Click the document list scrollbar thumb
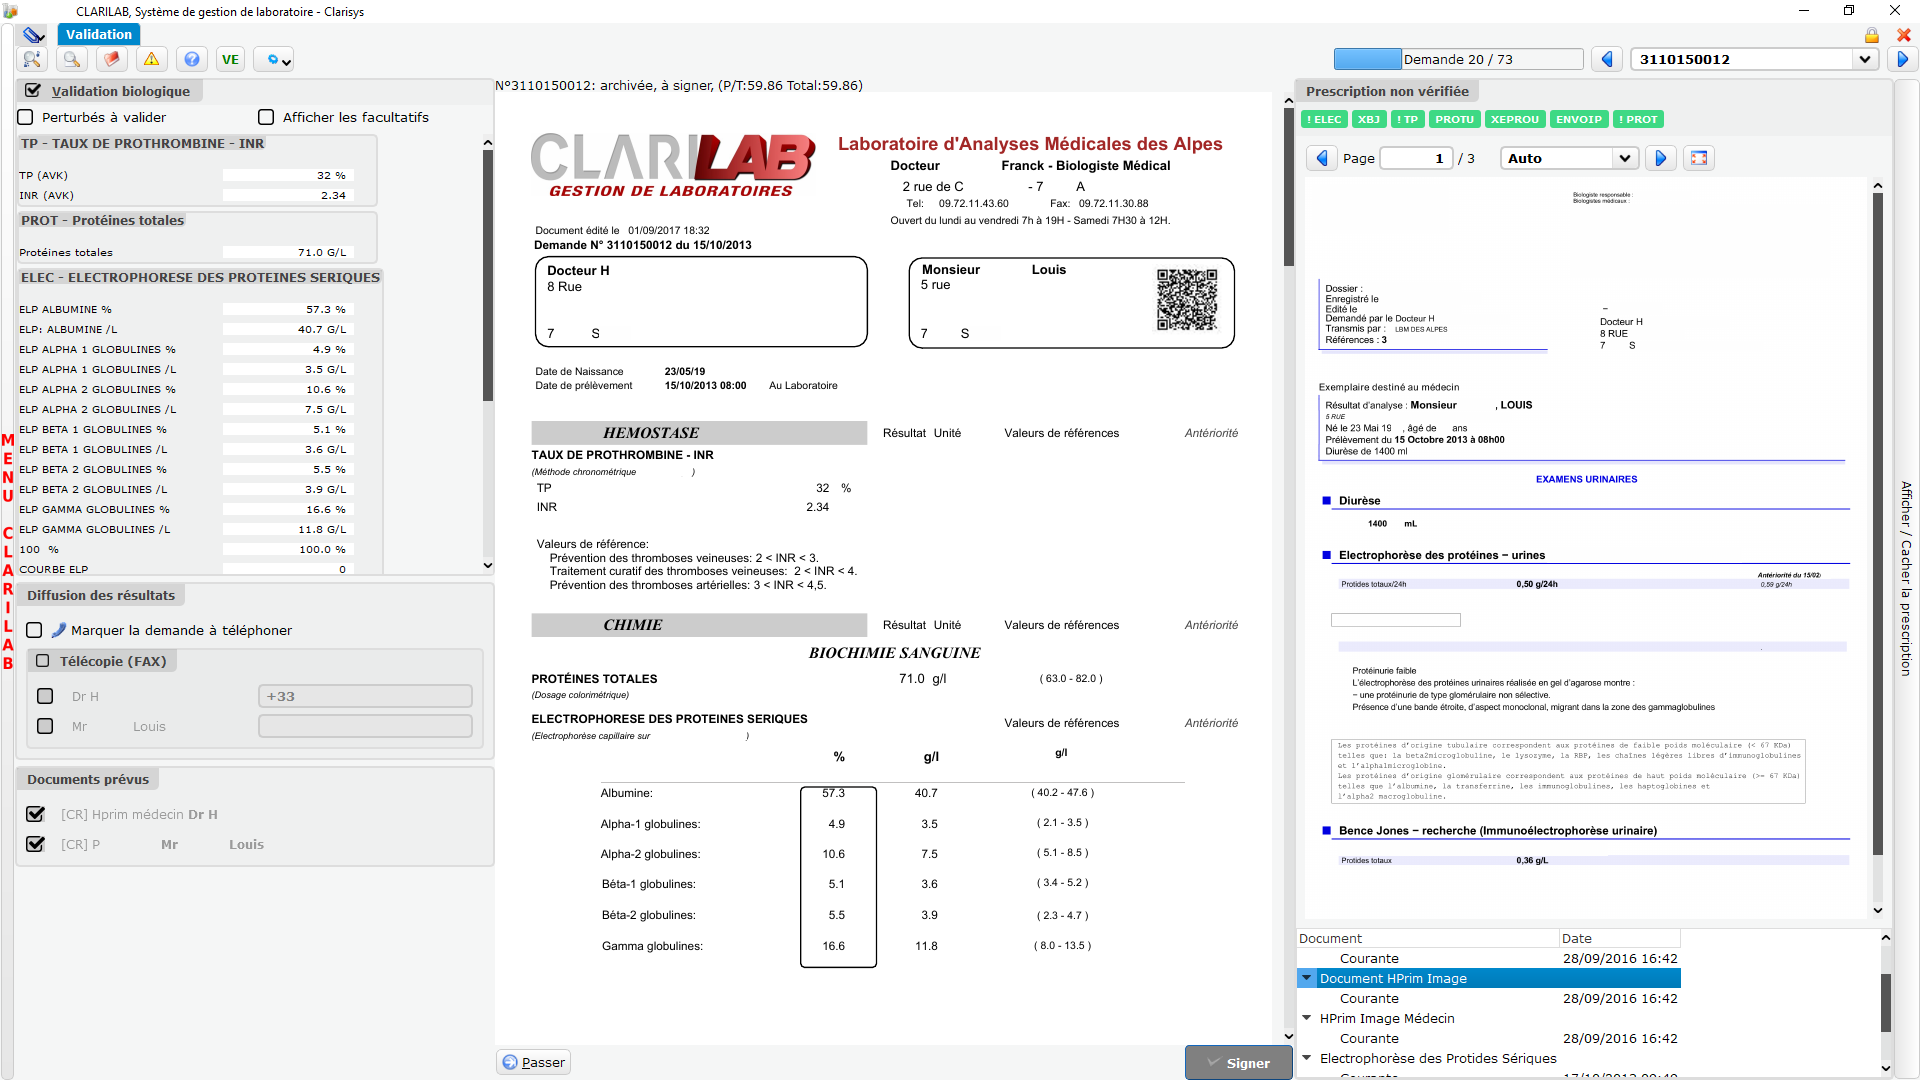 tap(1885, 1002)
